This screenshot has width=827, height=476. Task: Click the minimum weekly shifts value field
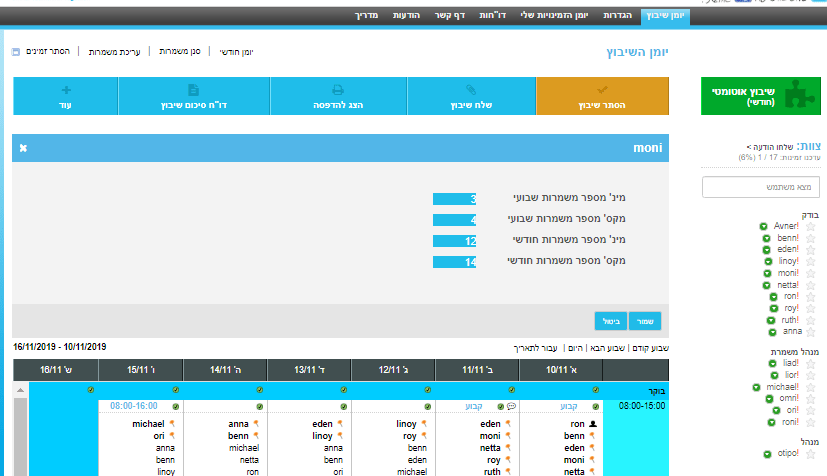point(469,199)
